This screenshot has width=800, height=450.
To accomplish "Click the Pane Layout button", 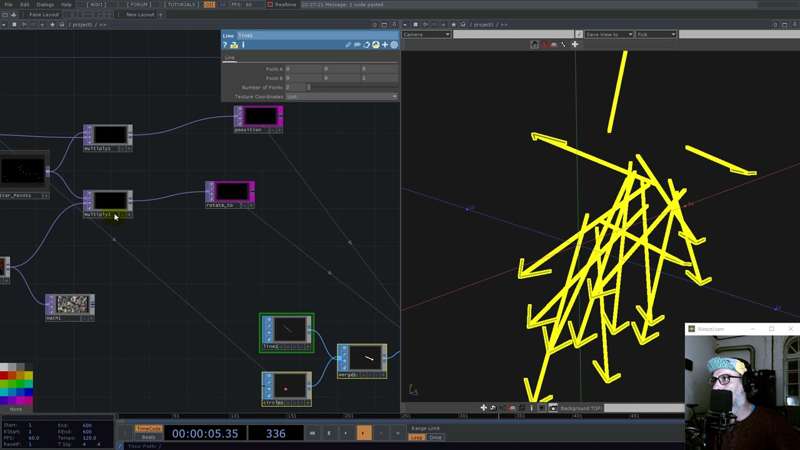I will (x=43, y=15).
